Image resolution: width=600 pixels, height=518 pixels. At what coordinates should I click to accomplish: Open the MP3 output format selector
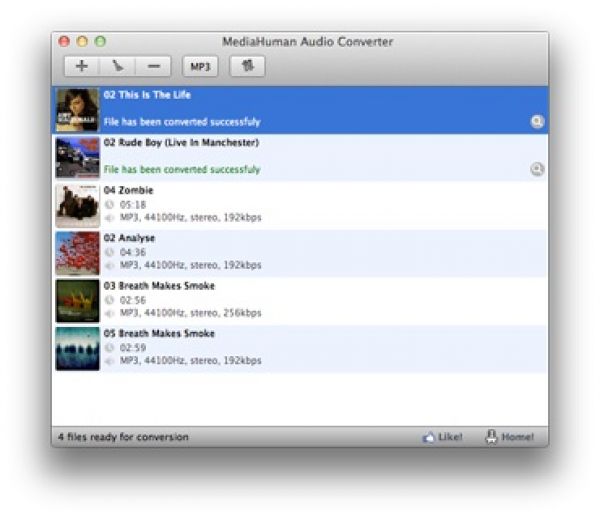point(200,67)
